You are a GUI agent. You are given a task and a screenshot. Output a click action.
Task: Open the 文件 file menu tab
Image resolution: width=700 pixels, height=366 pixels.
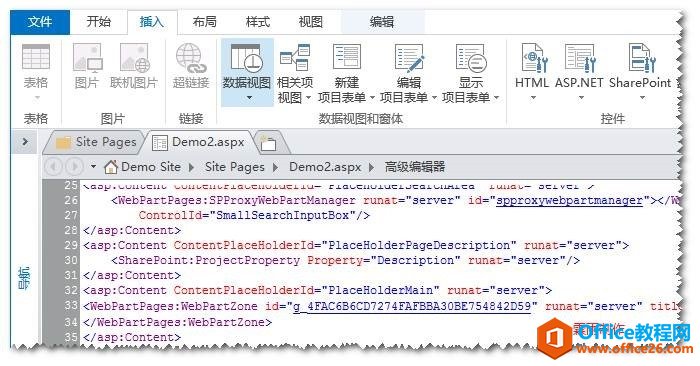[40, 22]
